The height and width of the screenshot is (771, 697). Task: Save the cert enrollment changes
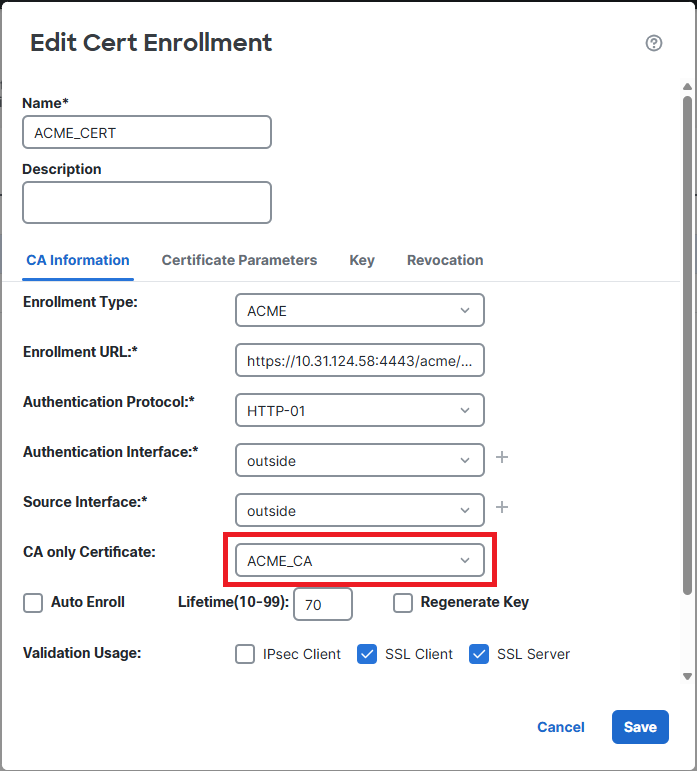[x=640, y=727]
